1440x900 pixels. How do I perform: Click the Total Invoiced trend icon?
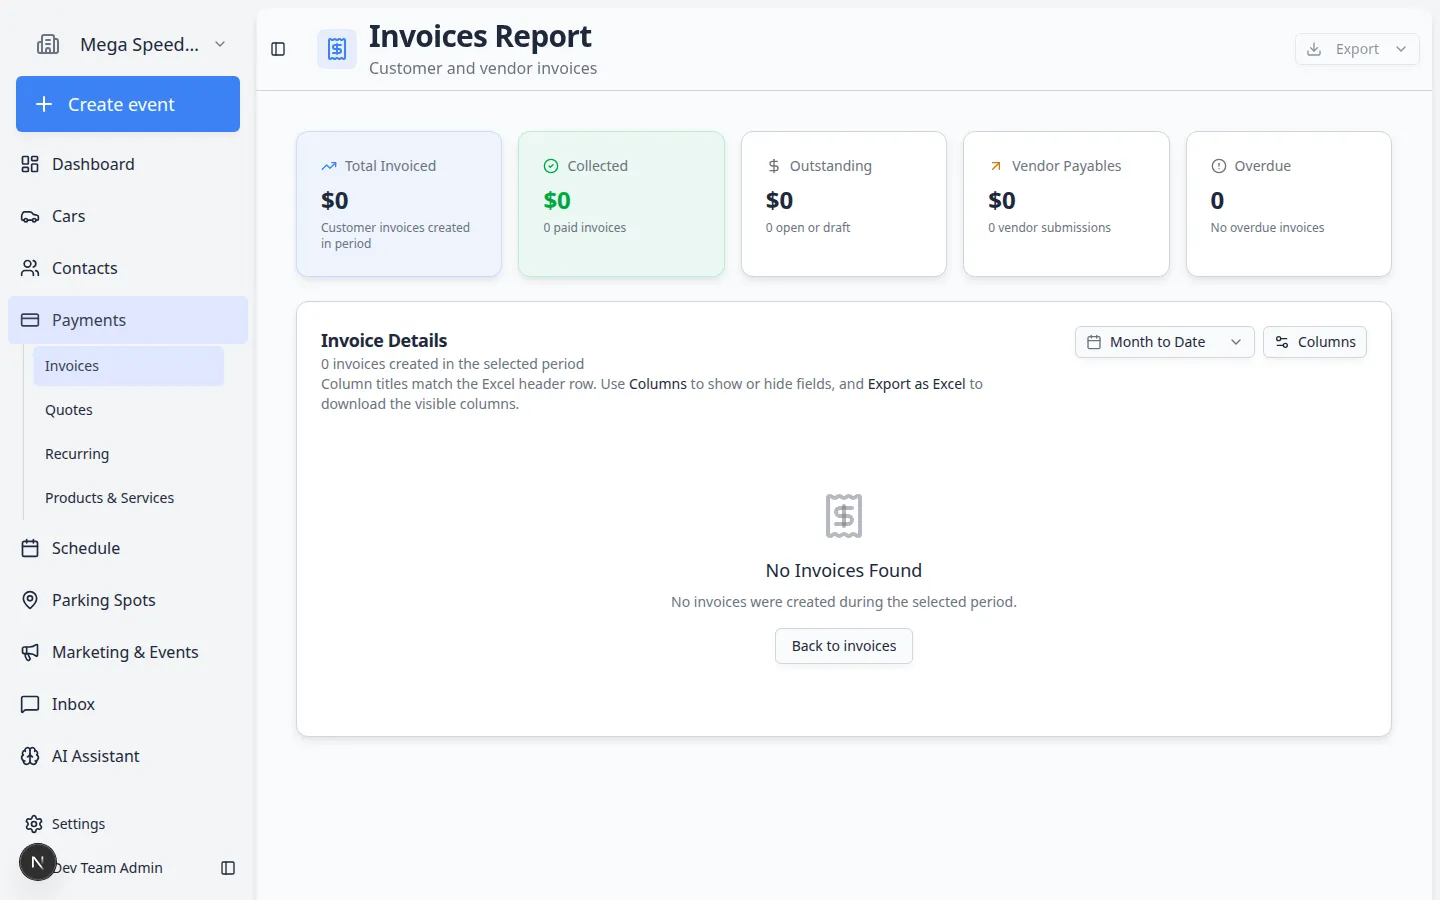click(329, 166)
